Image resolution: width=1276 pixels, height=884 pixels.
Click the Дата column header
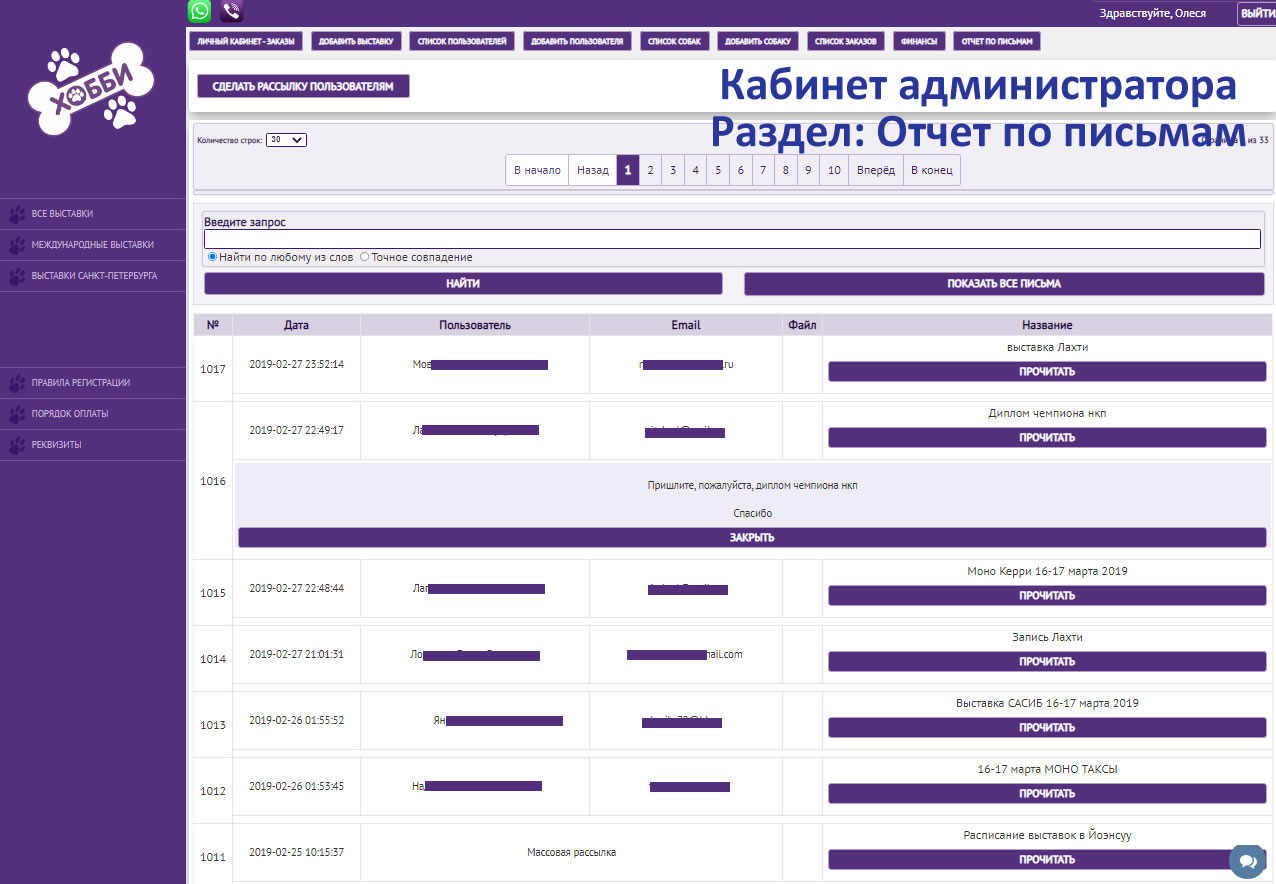pos(296,325)
